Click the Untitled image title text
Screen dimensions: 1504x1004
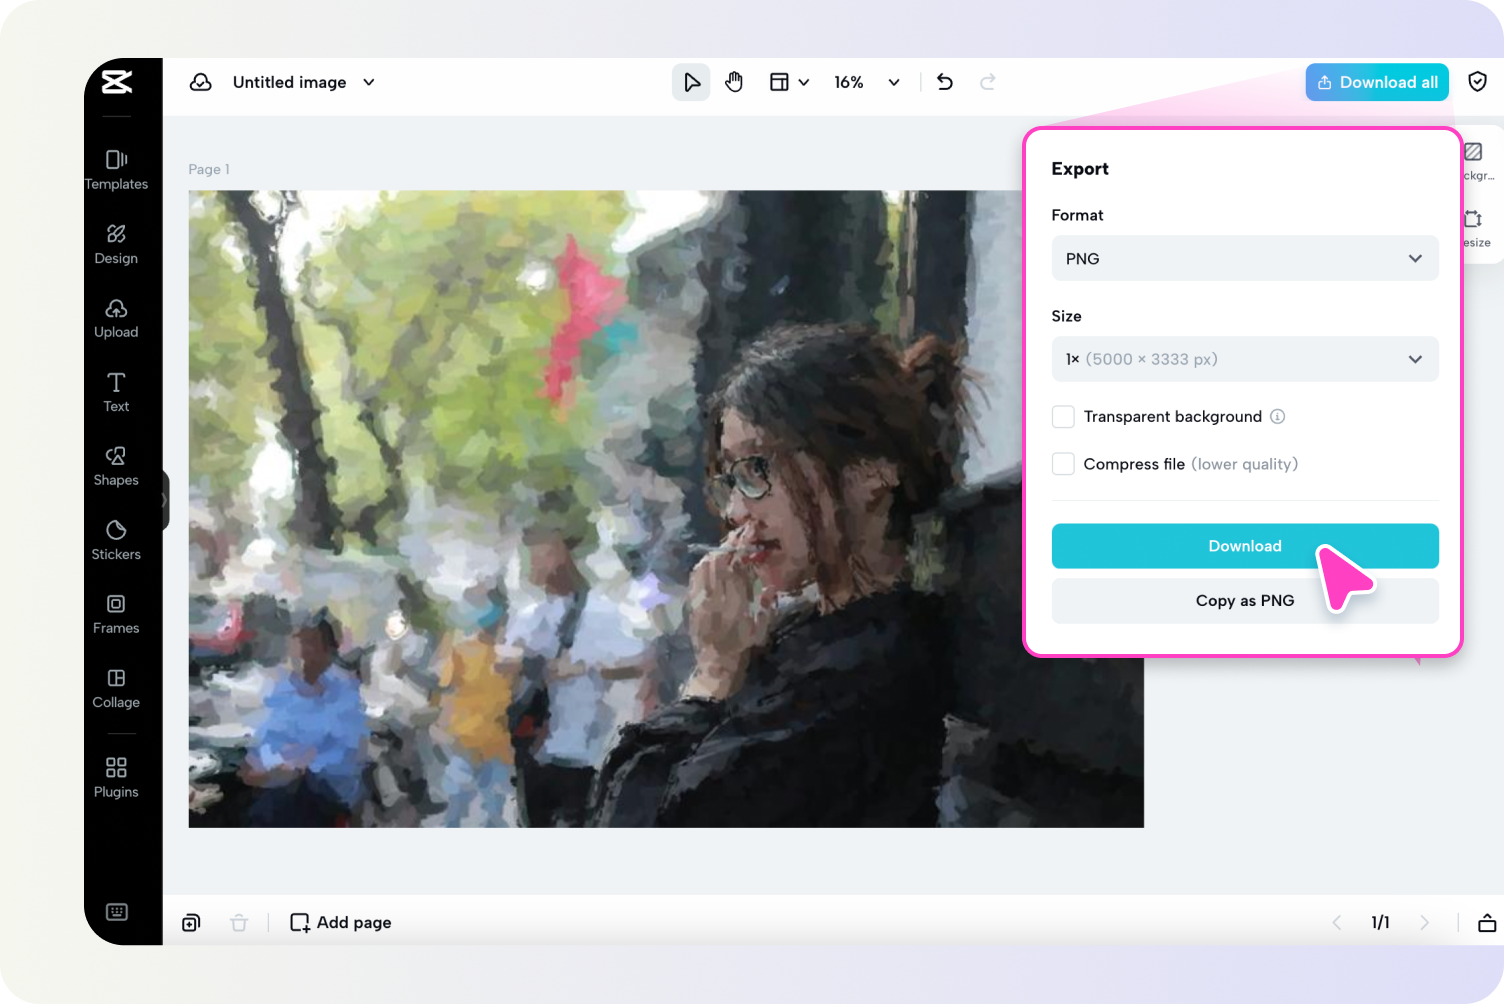(290, 82)
